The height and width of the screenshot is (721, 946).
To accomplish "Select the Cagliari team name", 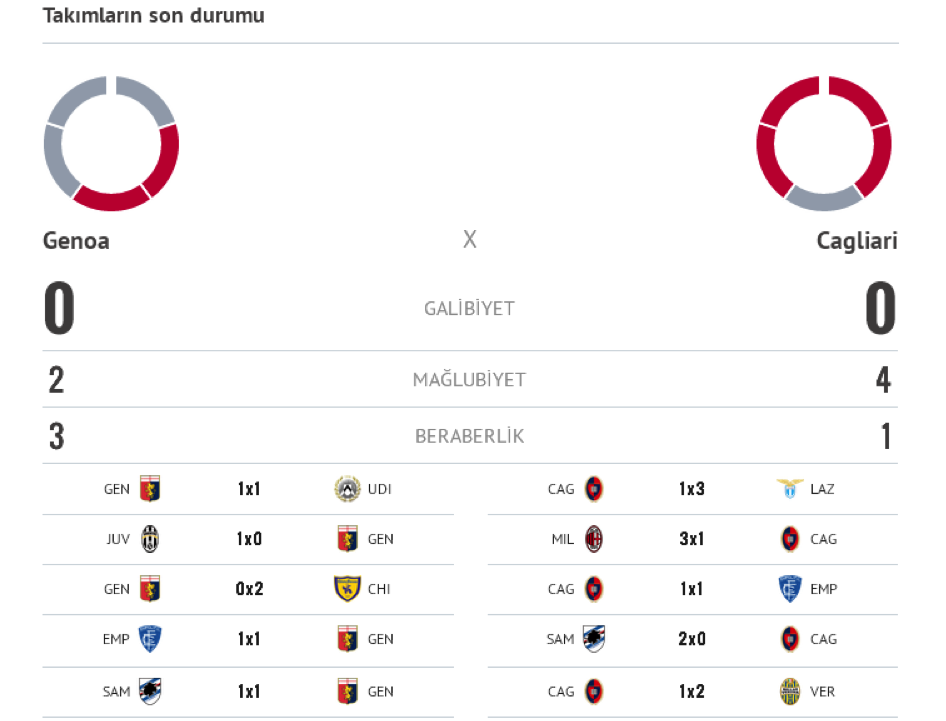I will coord(857,241).
